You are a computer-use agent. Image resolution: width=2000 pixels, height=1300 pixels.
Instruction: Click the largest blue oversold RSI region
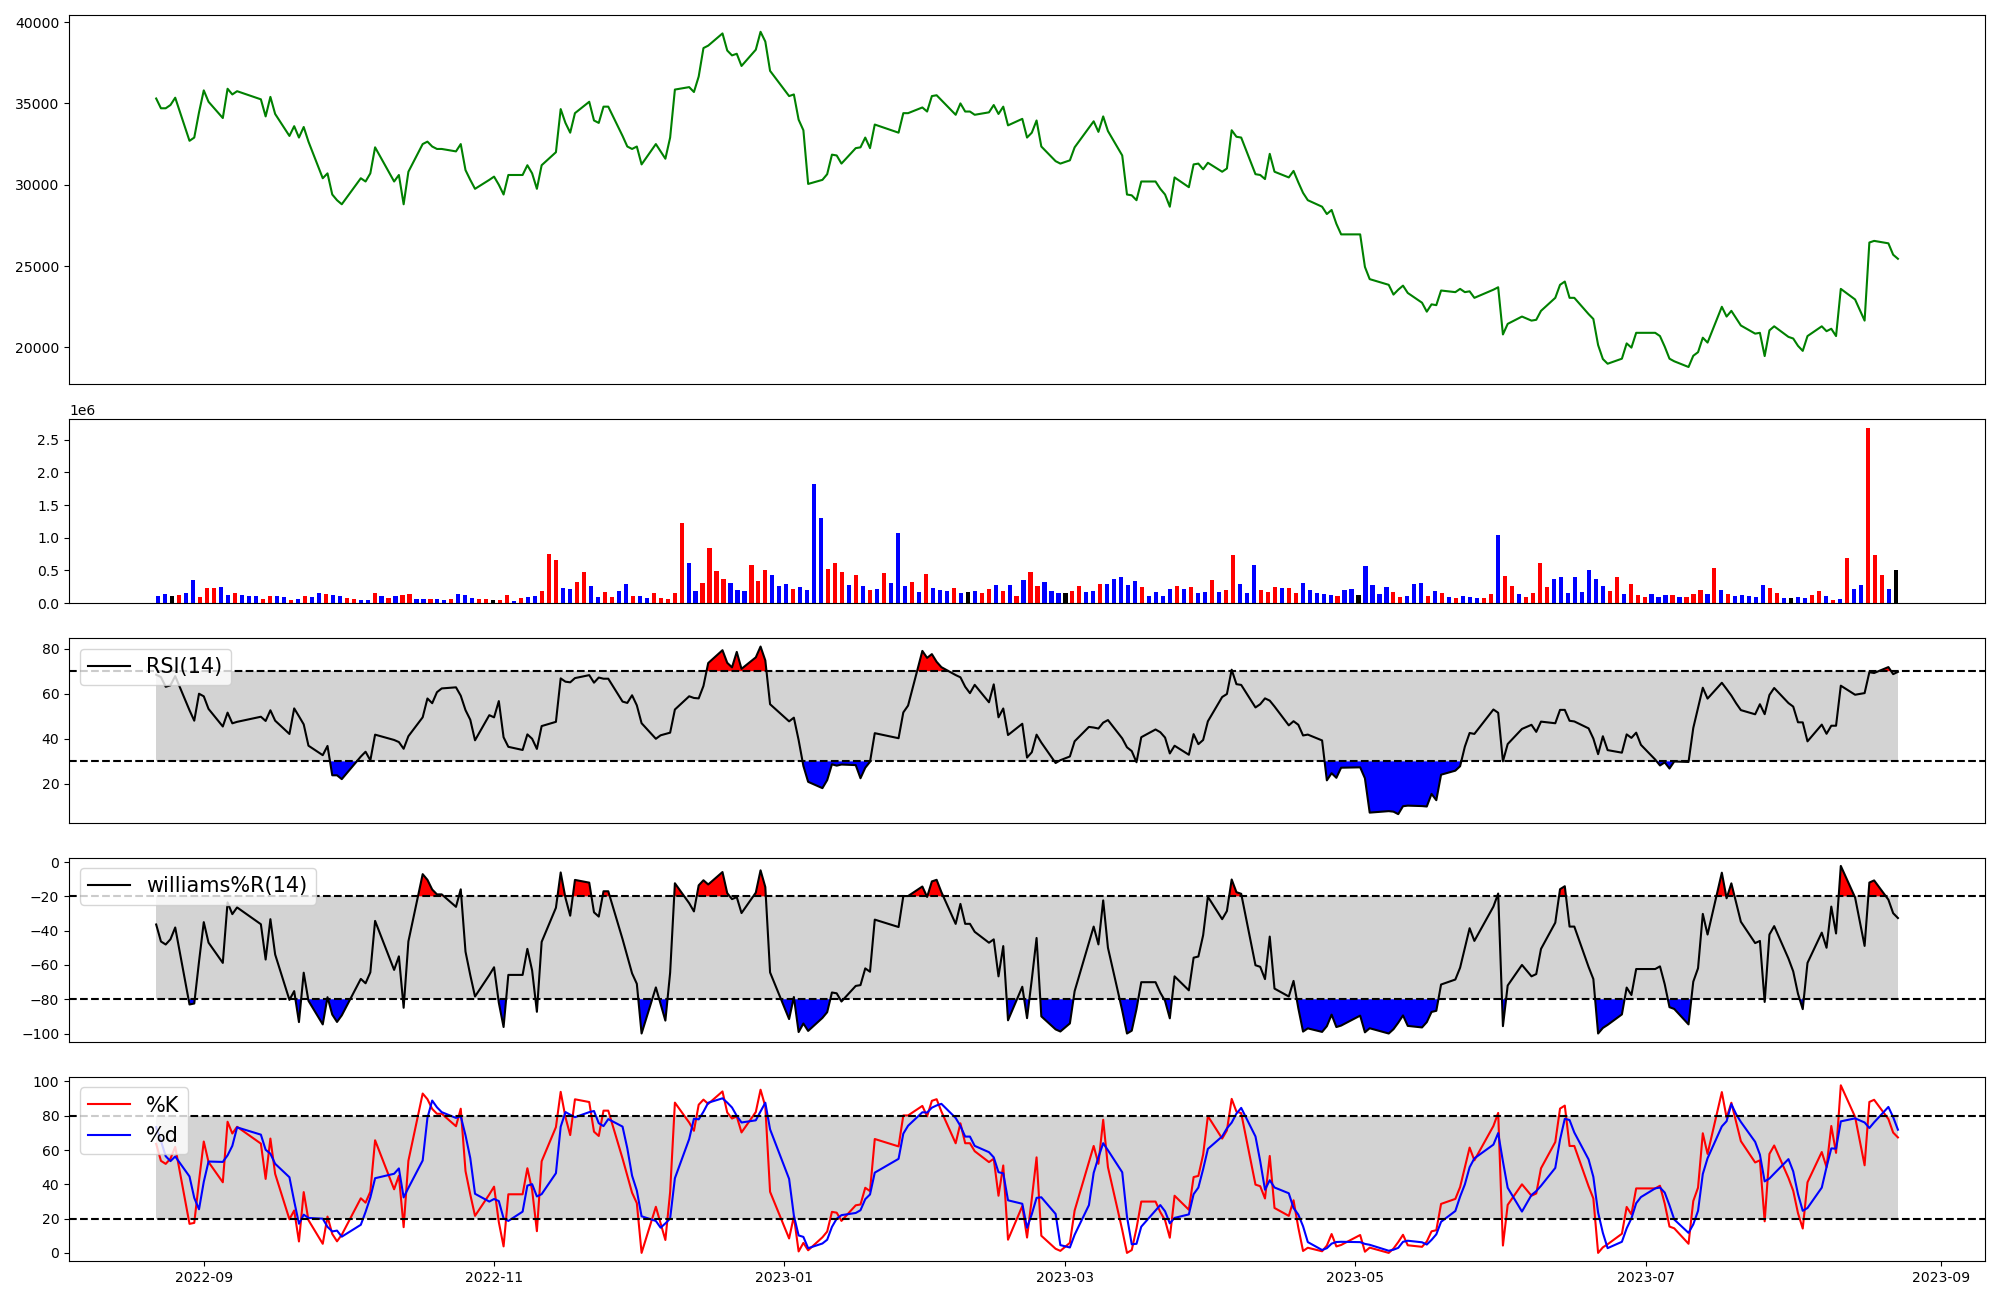coord(1400,785)
